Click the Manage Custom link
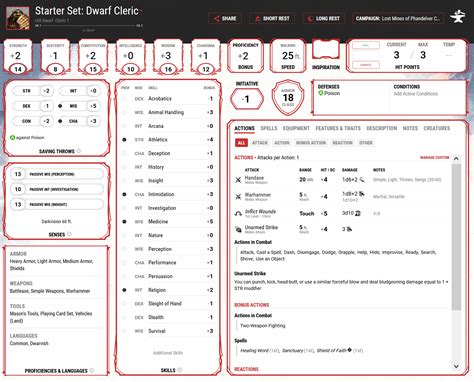The height and width of the screenshot is (382, 474). (434, 157)
